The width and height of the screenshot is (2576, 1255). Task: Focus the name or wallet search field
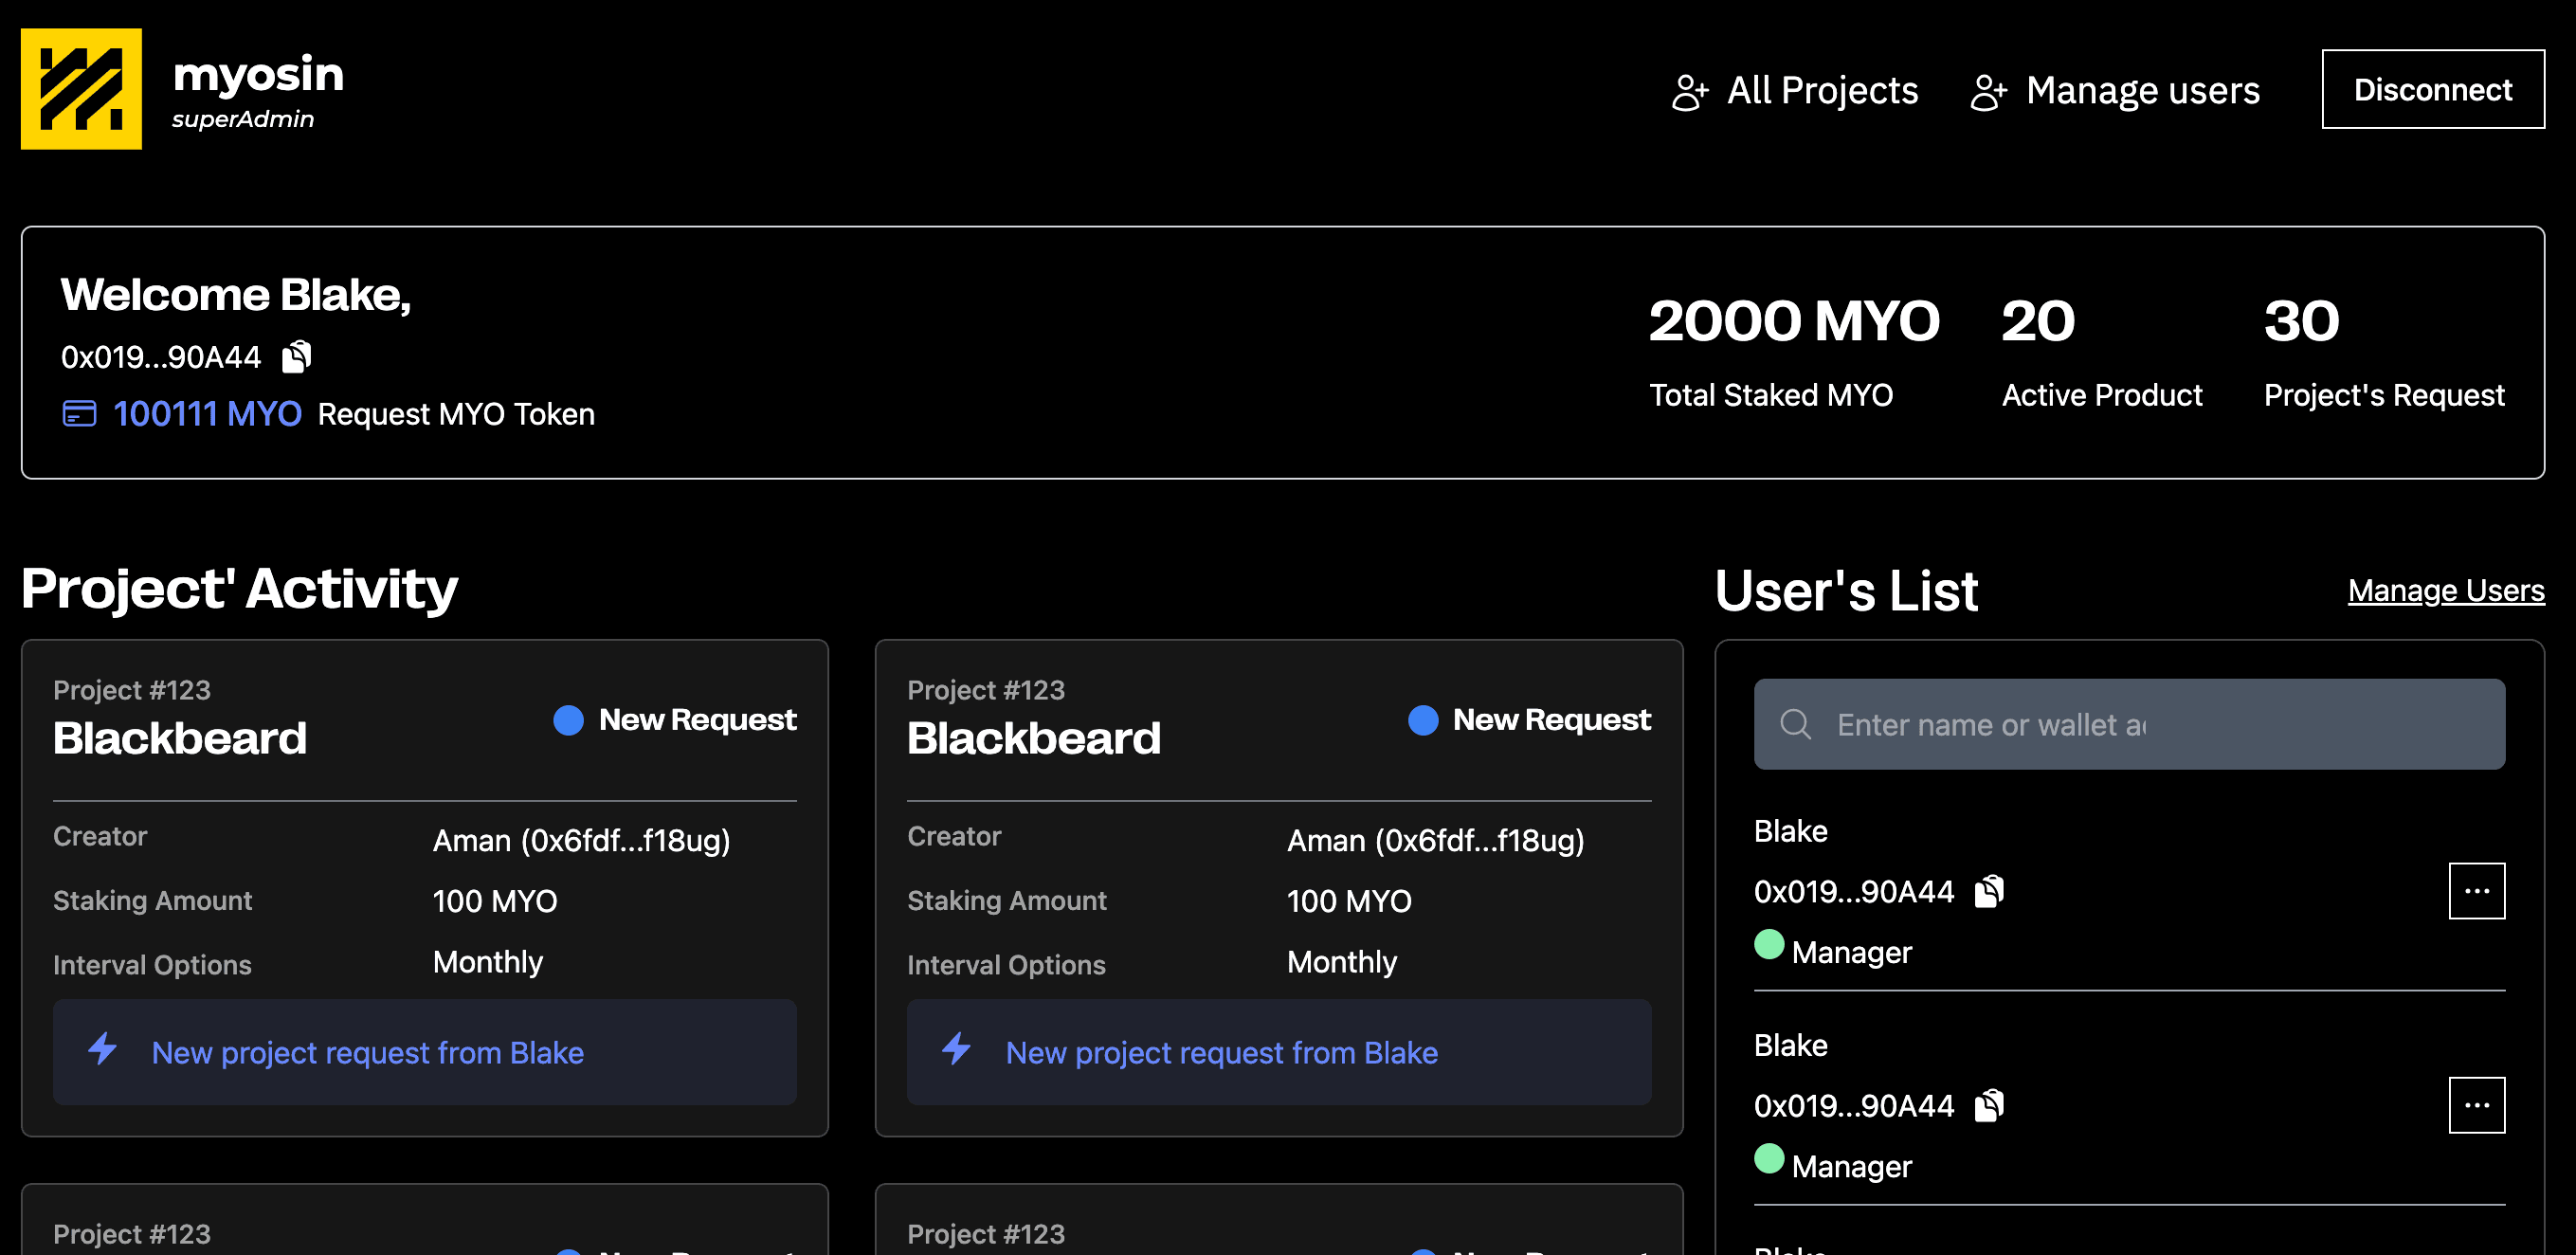click(x=2150, y=724)
